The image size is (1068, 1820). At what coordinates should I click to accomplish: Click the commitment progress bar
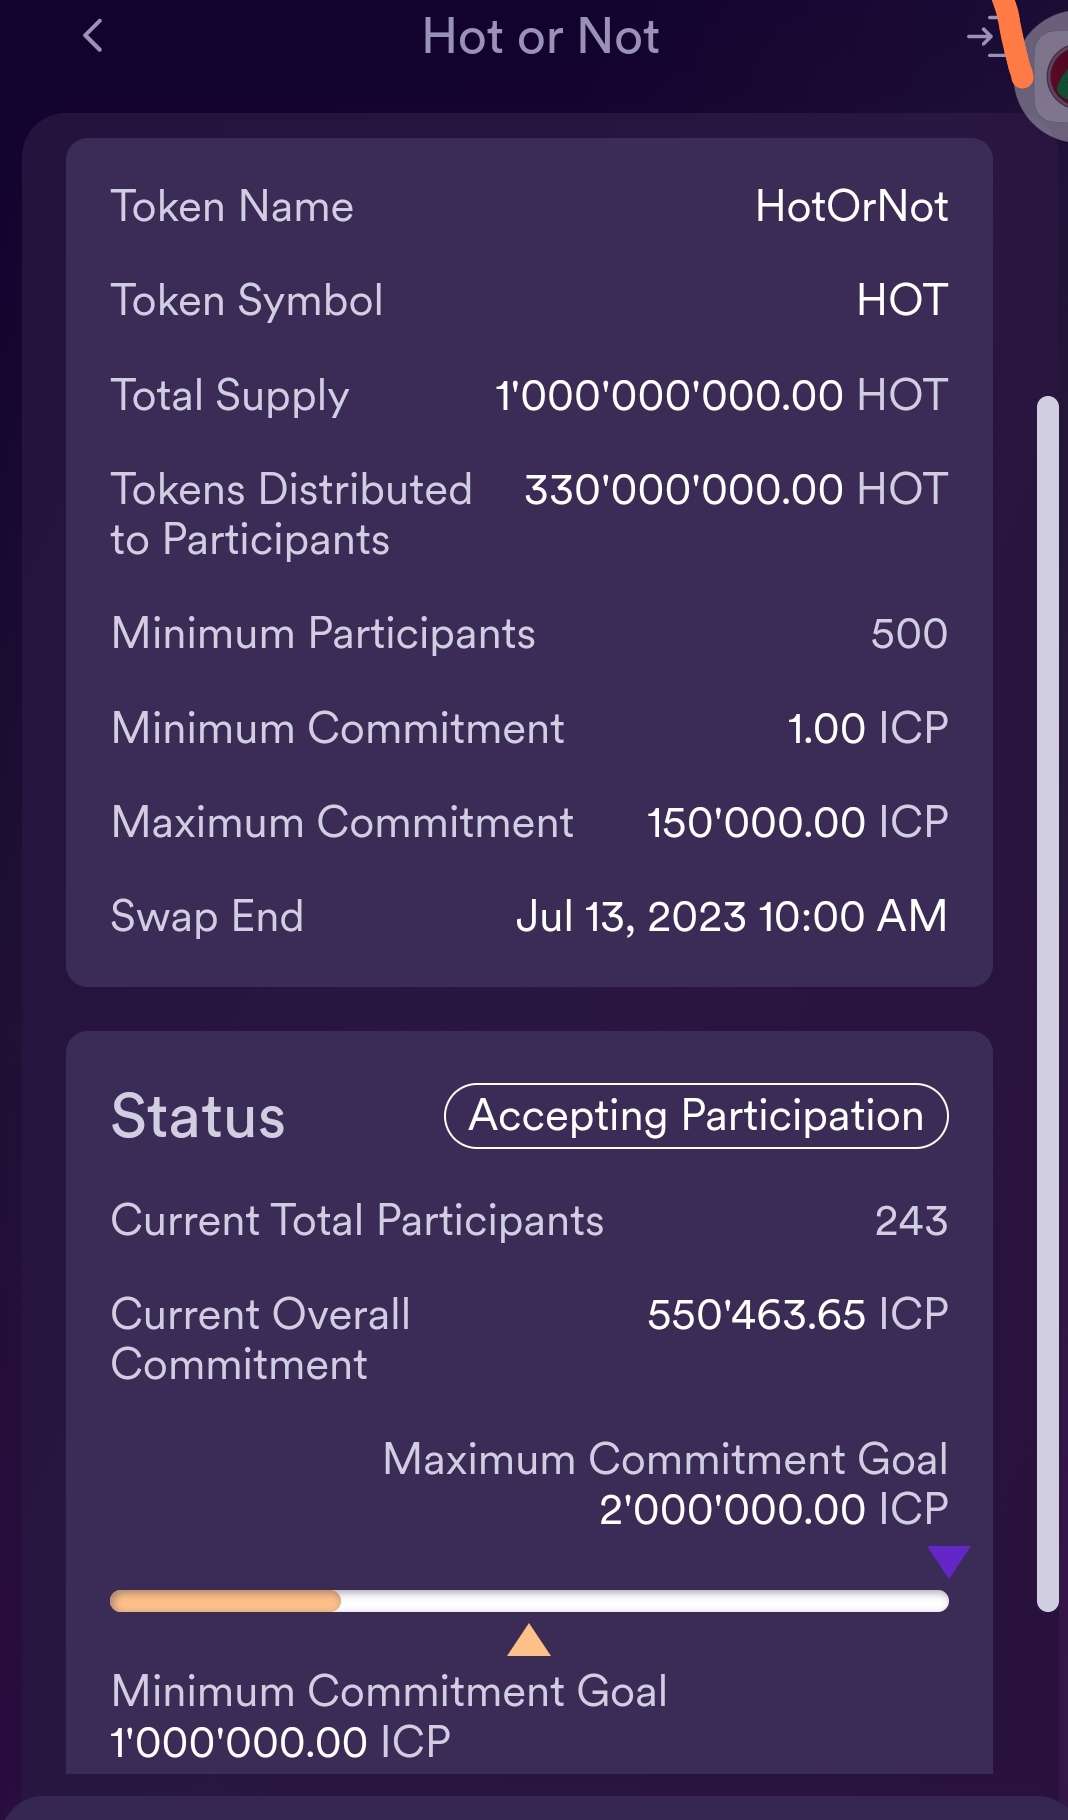pos(528,1601)
